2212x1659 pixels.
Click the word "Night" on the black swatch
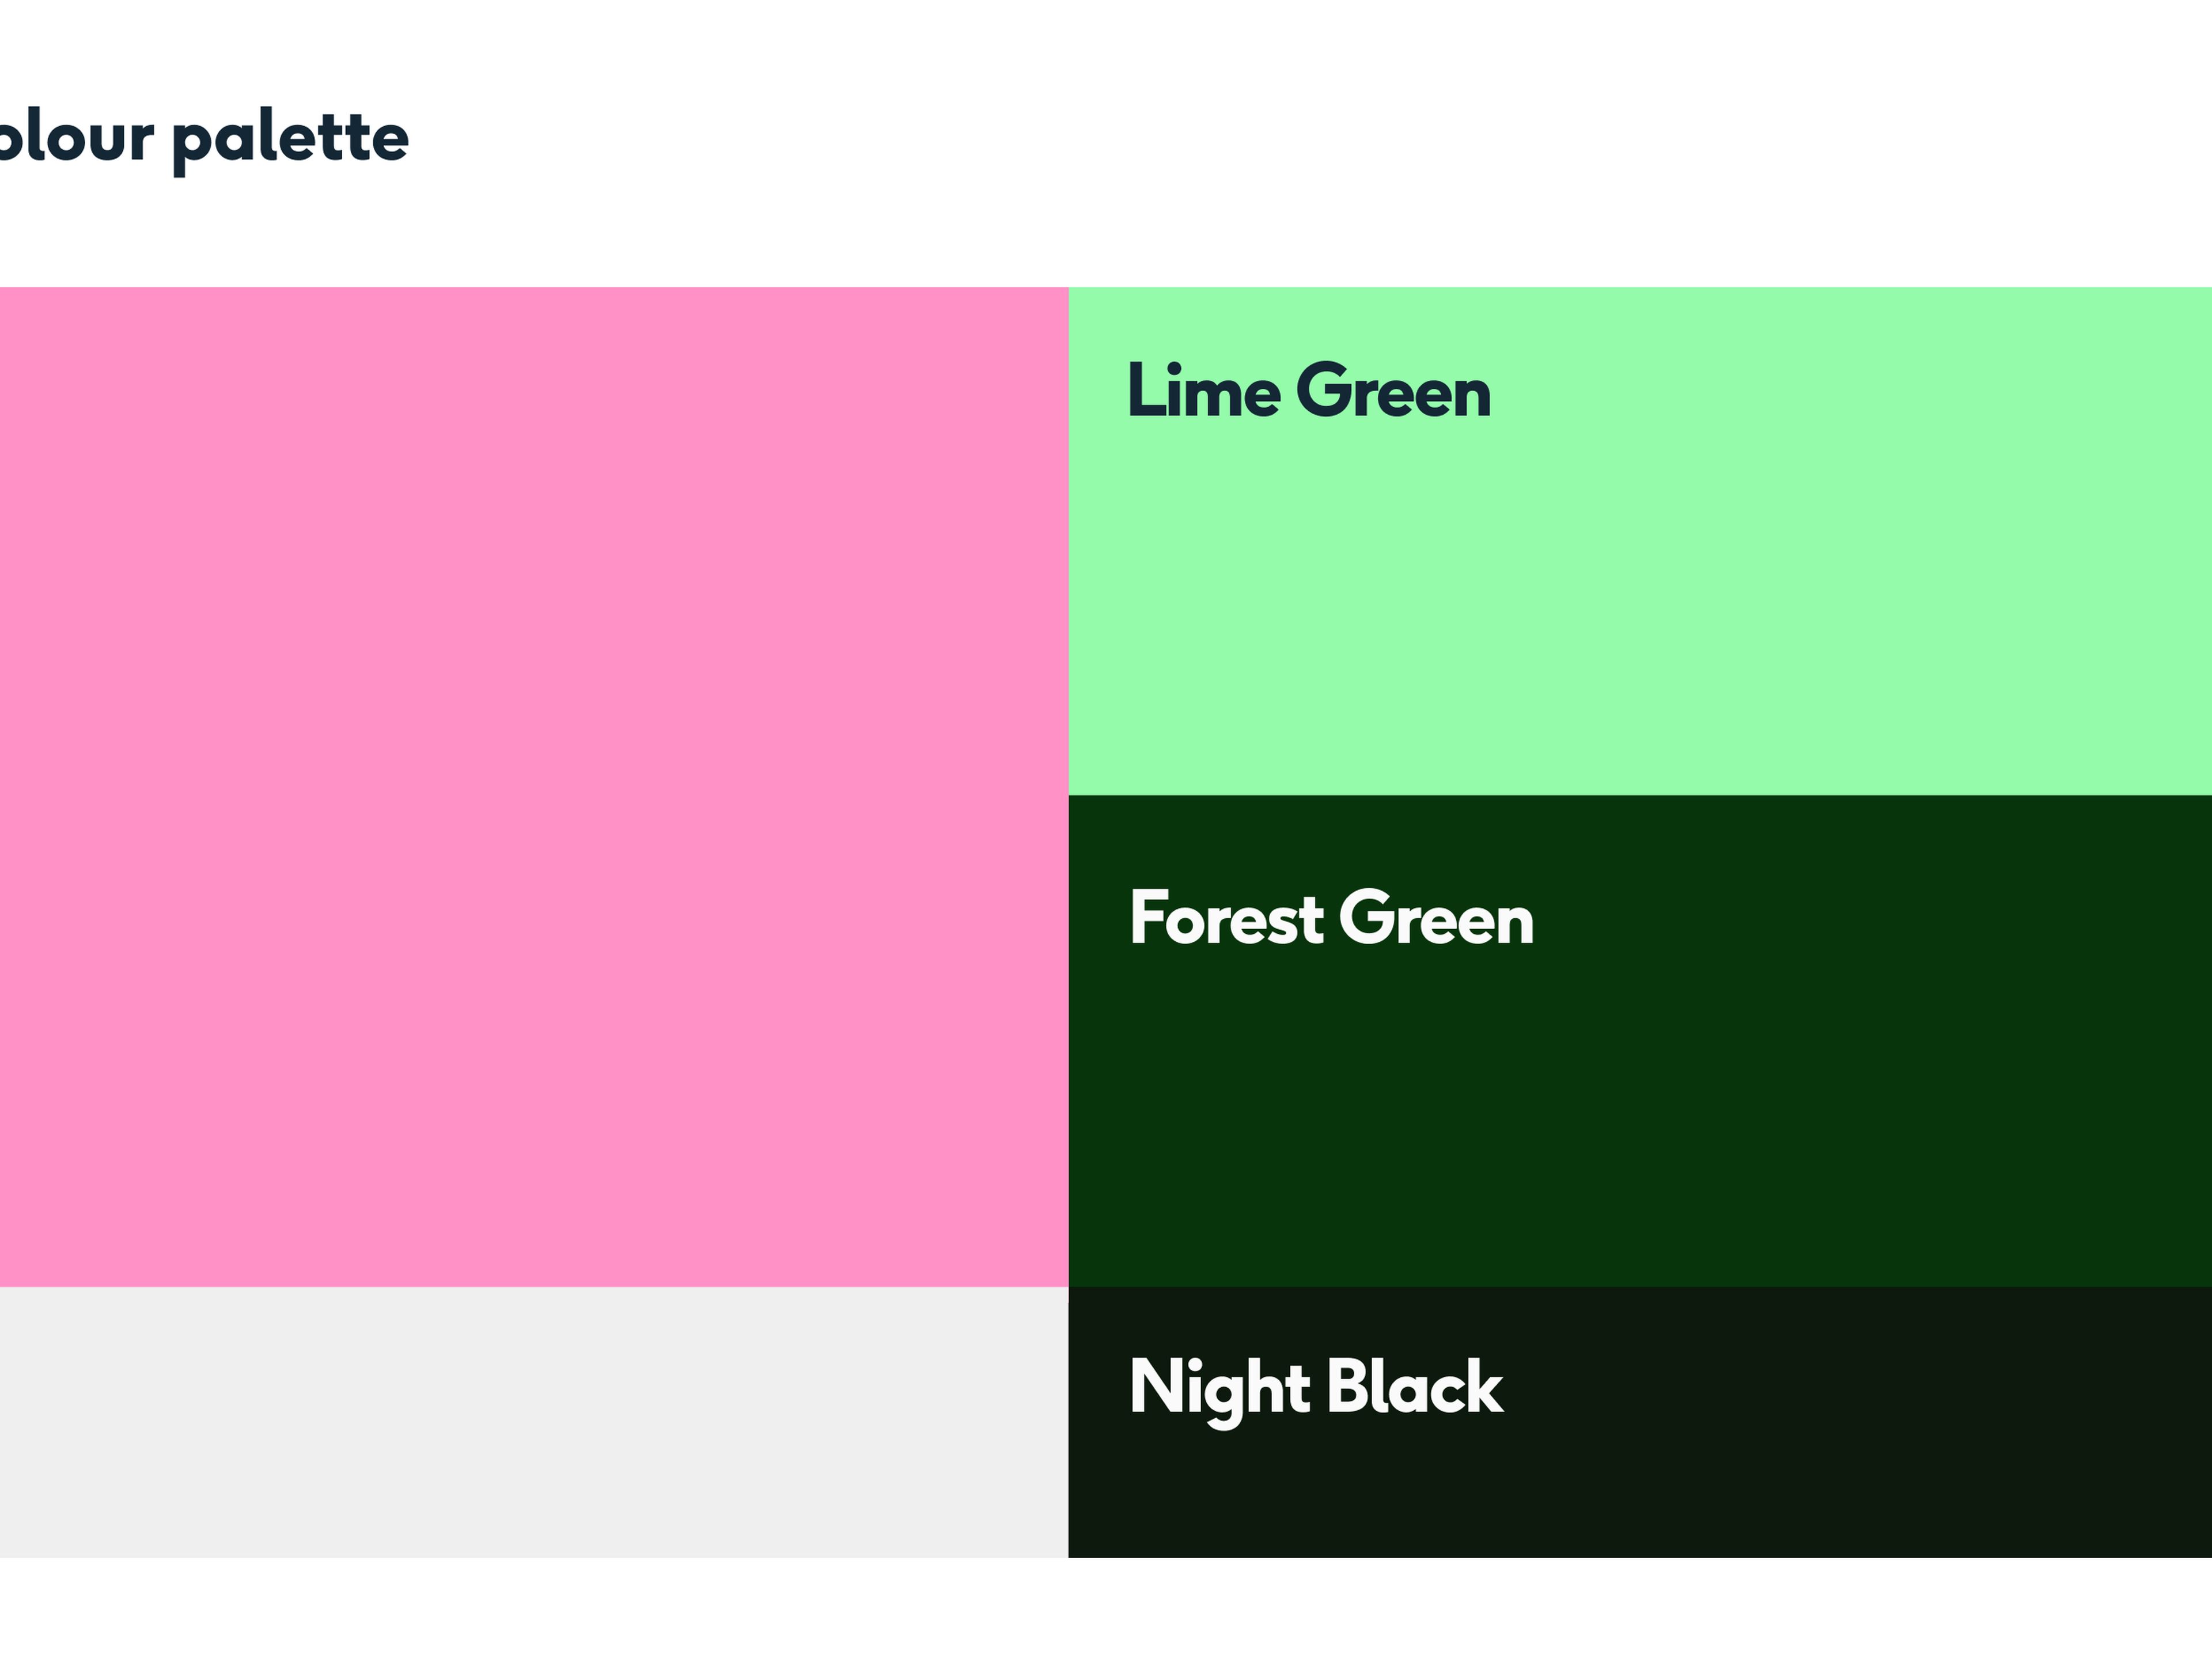pos(1219,1387)
